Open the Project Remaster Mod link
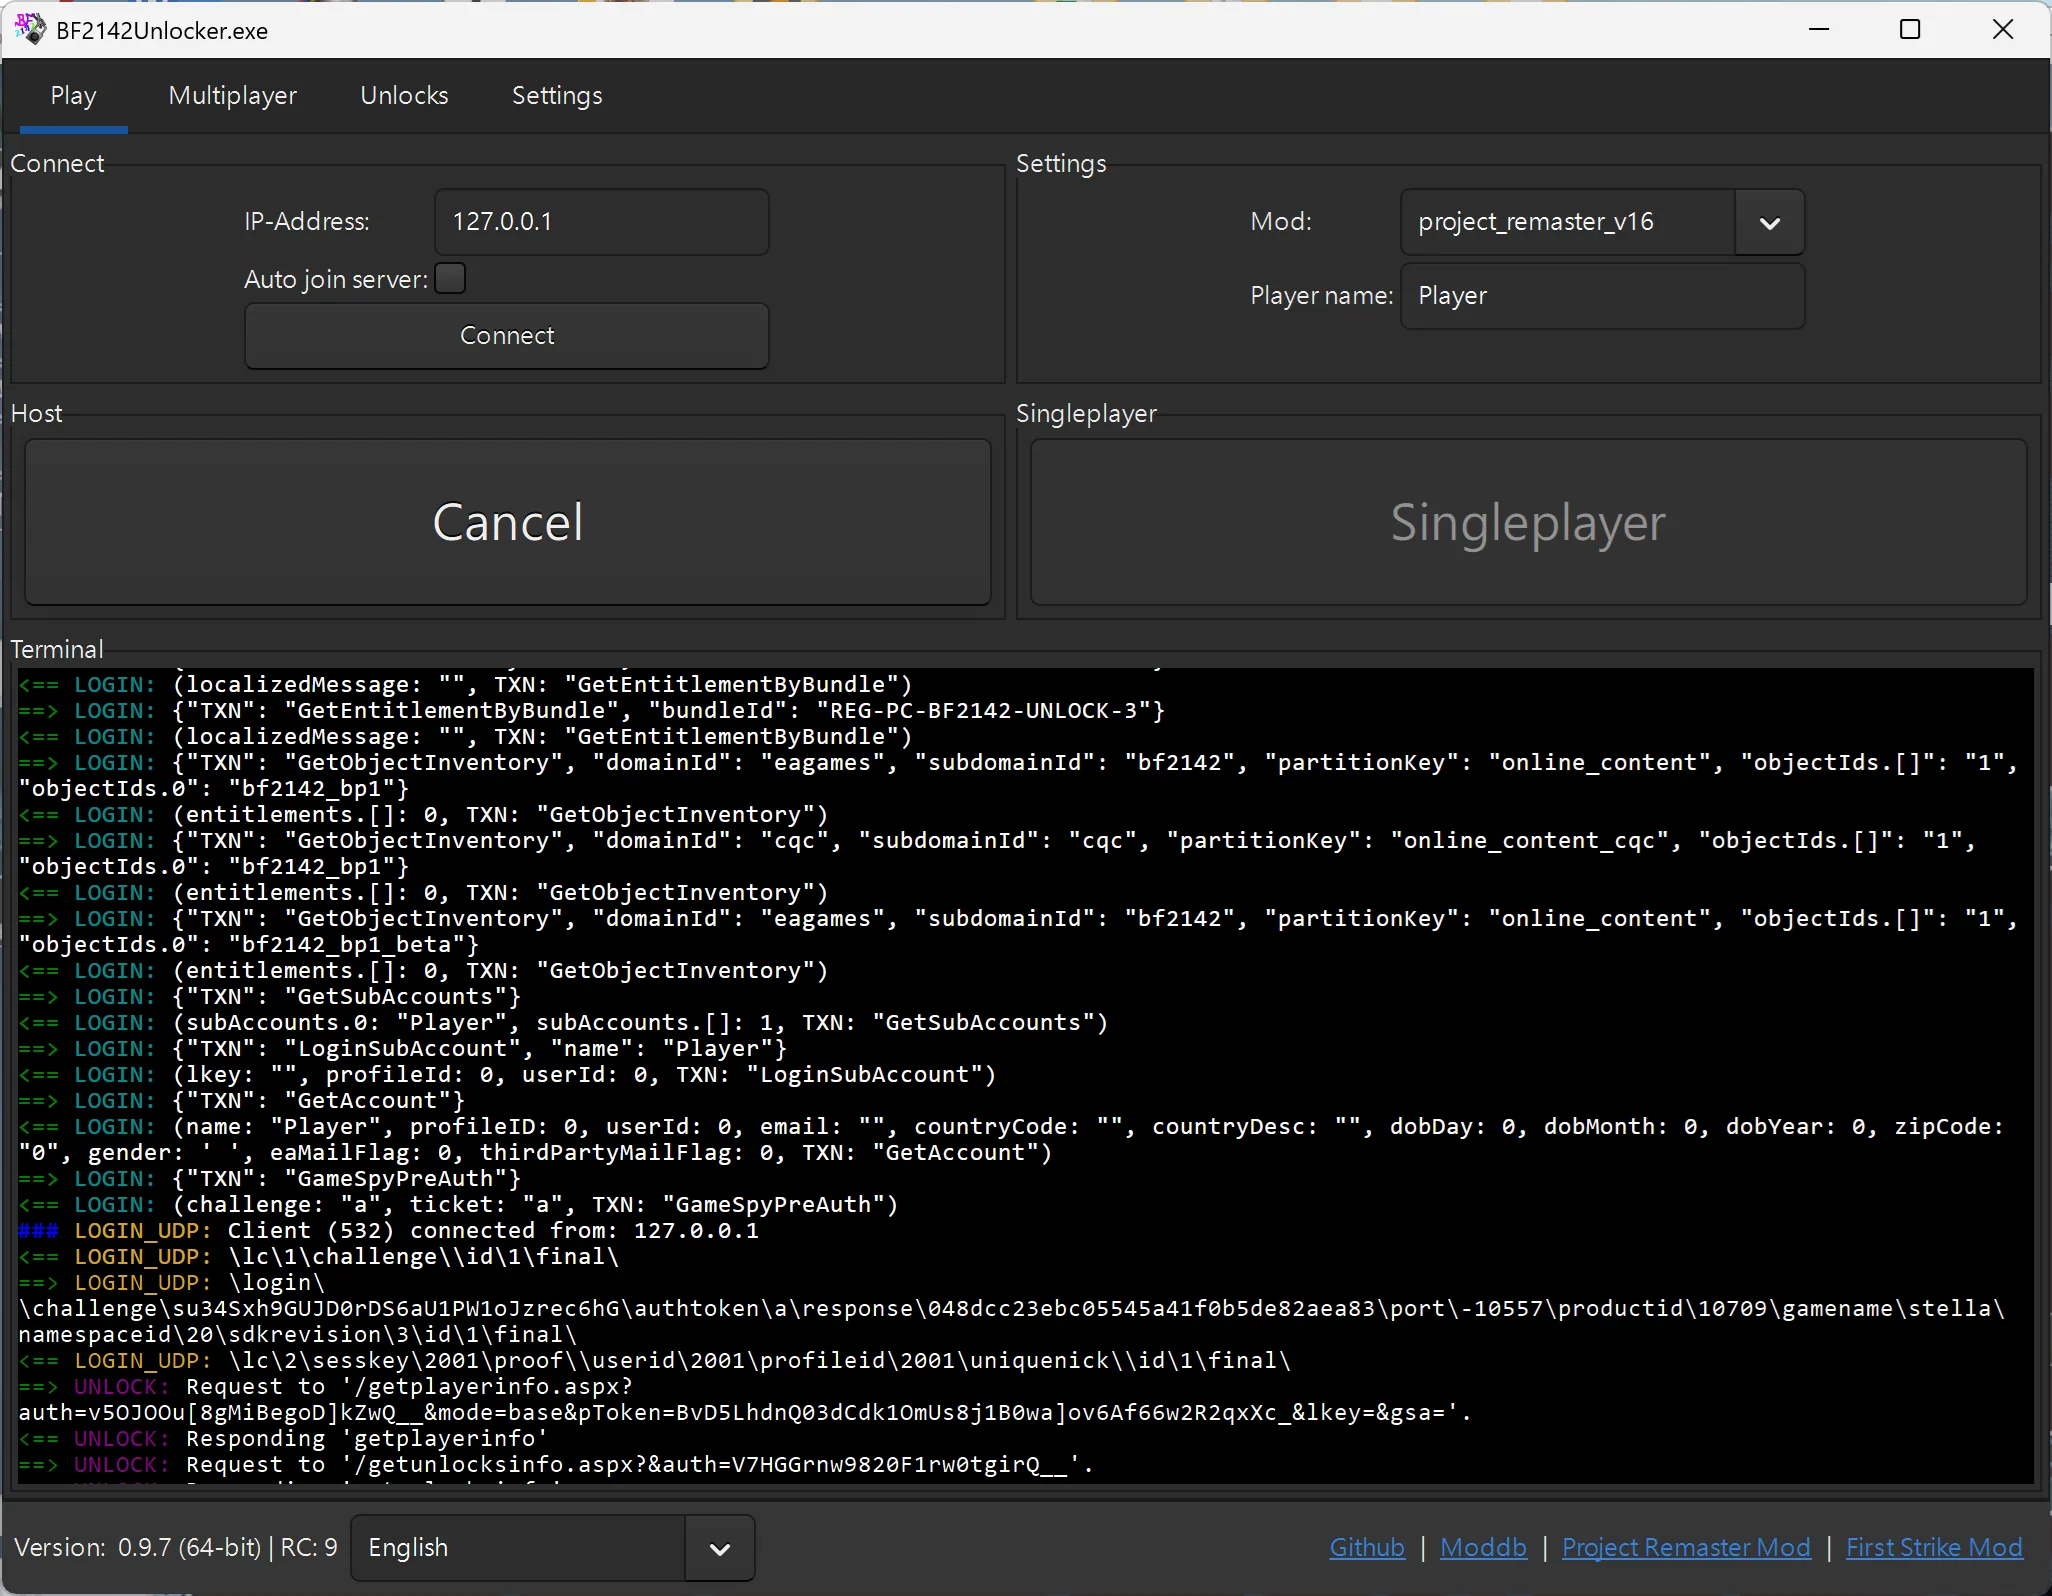Viewport: 2052px width, 1596px height. pyautogui.click(x=1686, y=1548)
